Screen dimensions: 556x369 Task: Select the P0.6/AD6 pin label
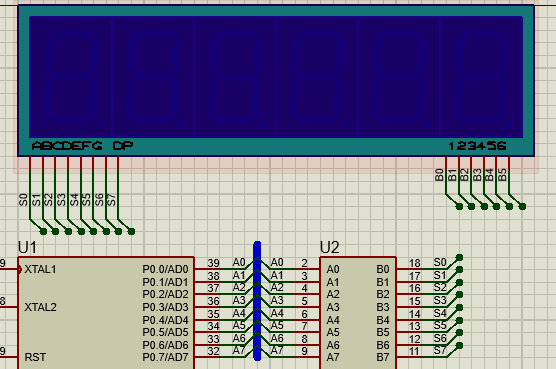click(x=165, y=345)
